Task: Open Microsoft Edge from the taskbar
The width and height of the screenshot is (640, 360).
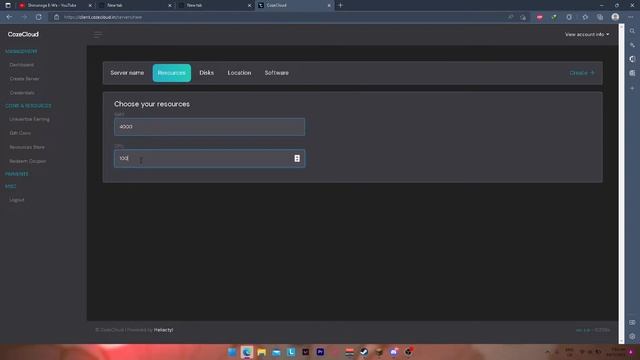Action: 247,352
